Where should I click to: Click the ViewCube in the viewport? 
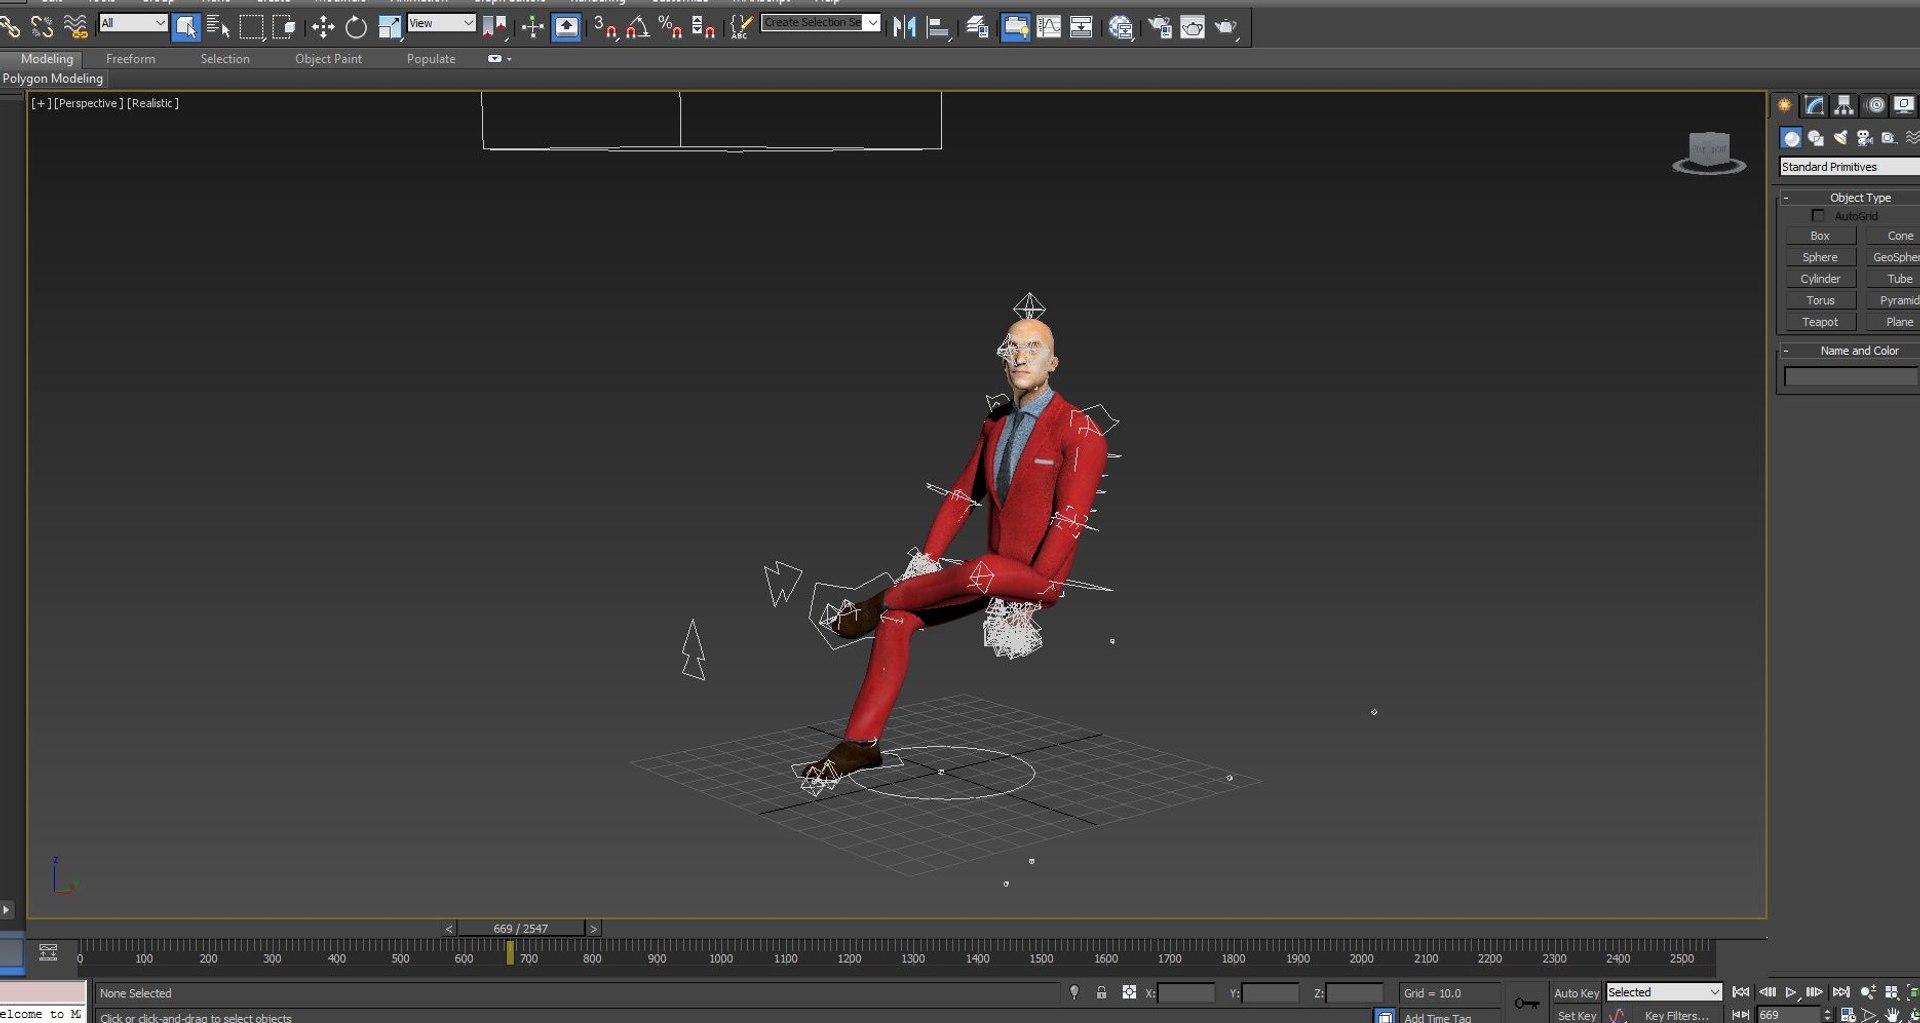(1709, 152)
